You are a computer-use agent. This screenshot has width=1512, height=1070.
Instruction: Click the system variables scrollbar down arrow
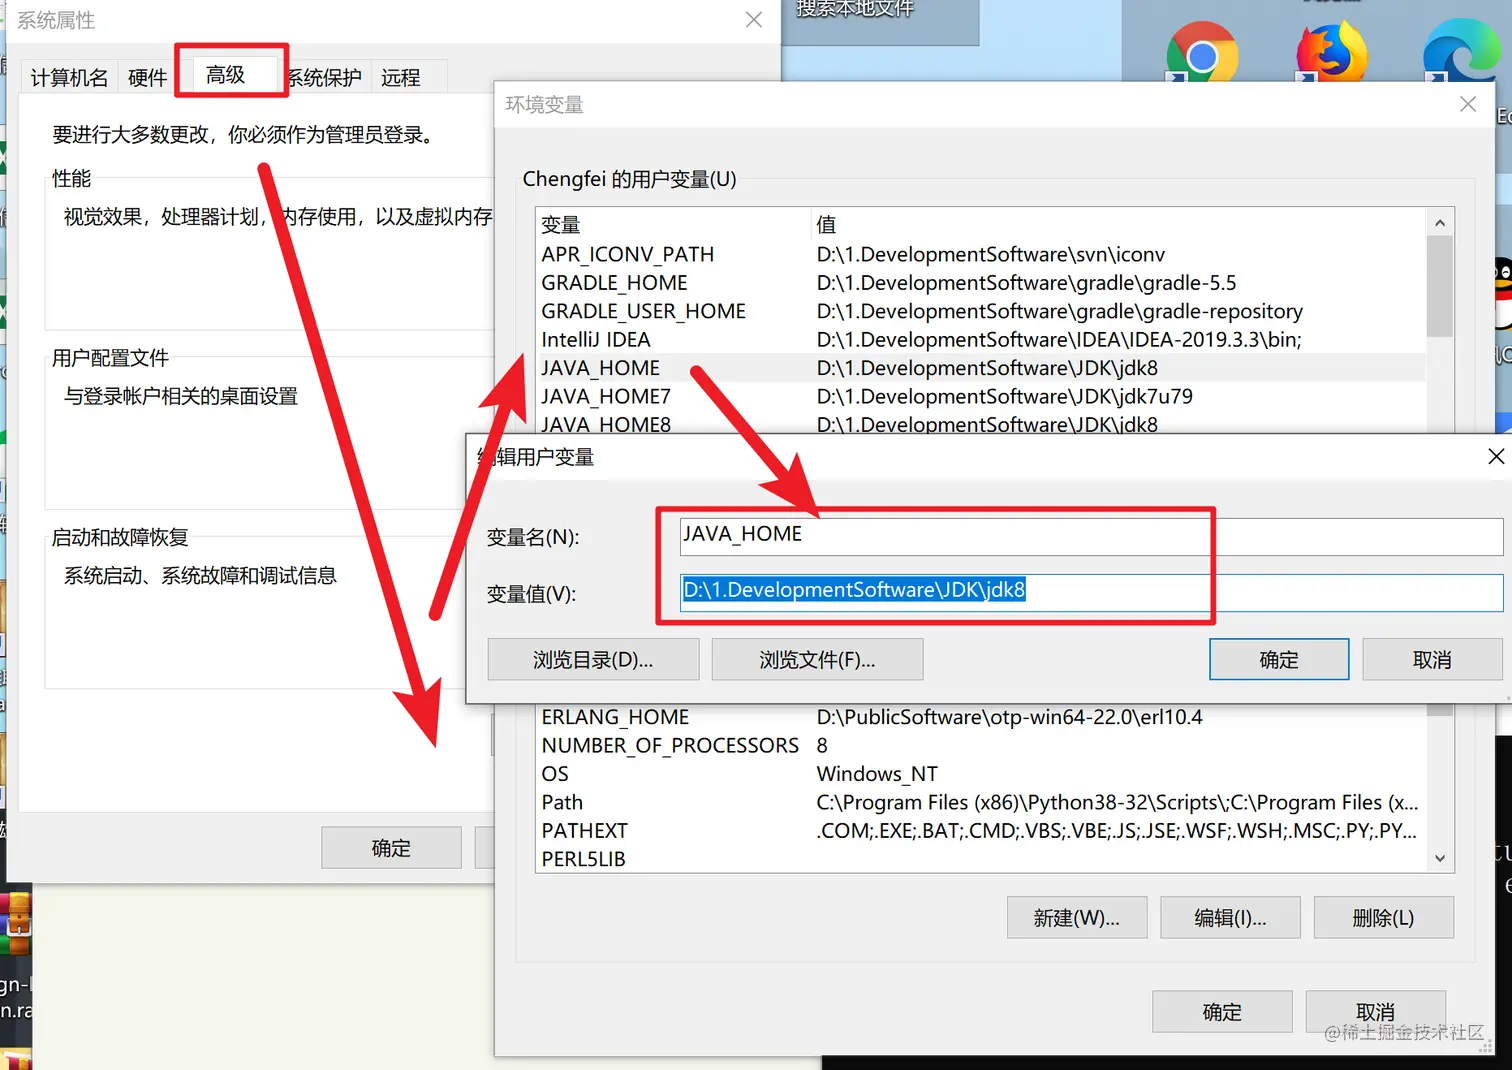tap(1440, 858)
